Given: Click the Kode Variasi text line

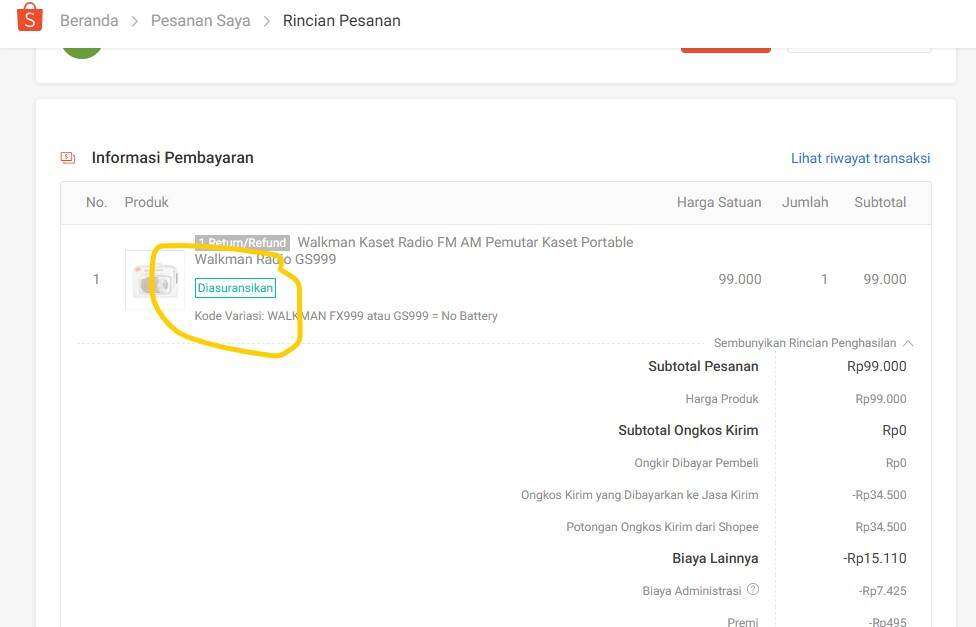Looking at the screenshot, I should pos(346,316).
